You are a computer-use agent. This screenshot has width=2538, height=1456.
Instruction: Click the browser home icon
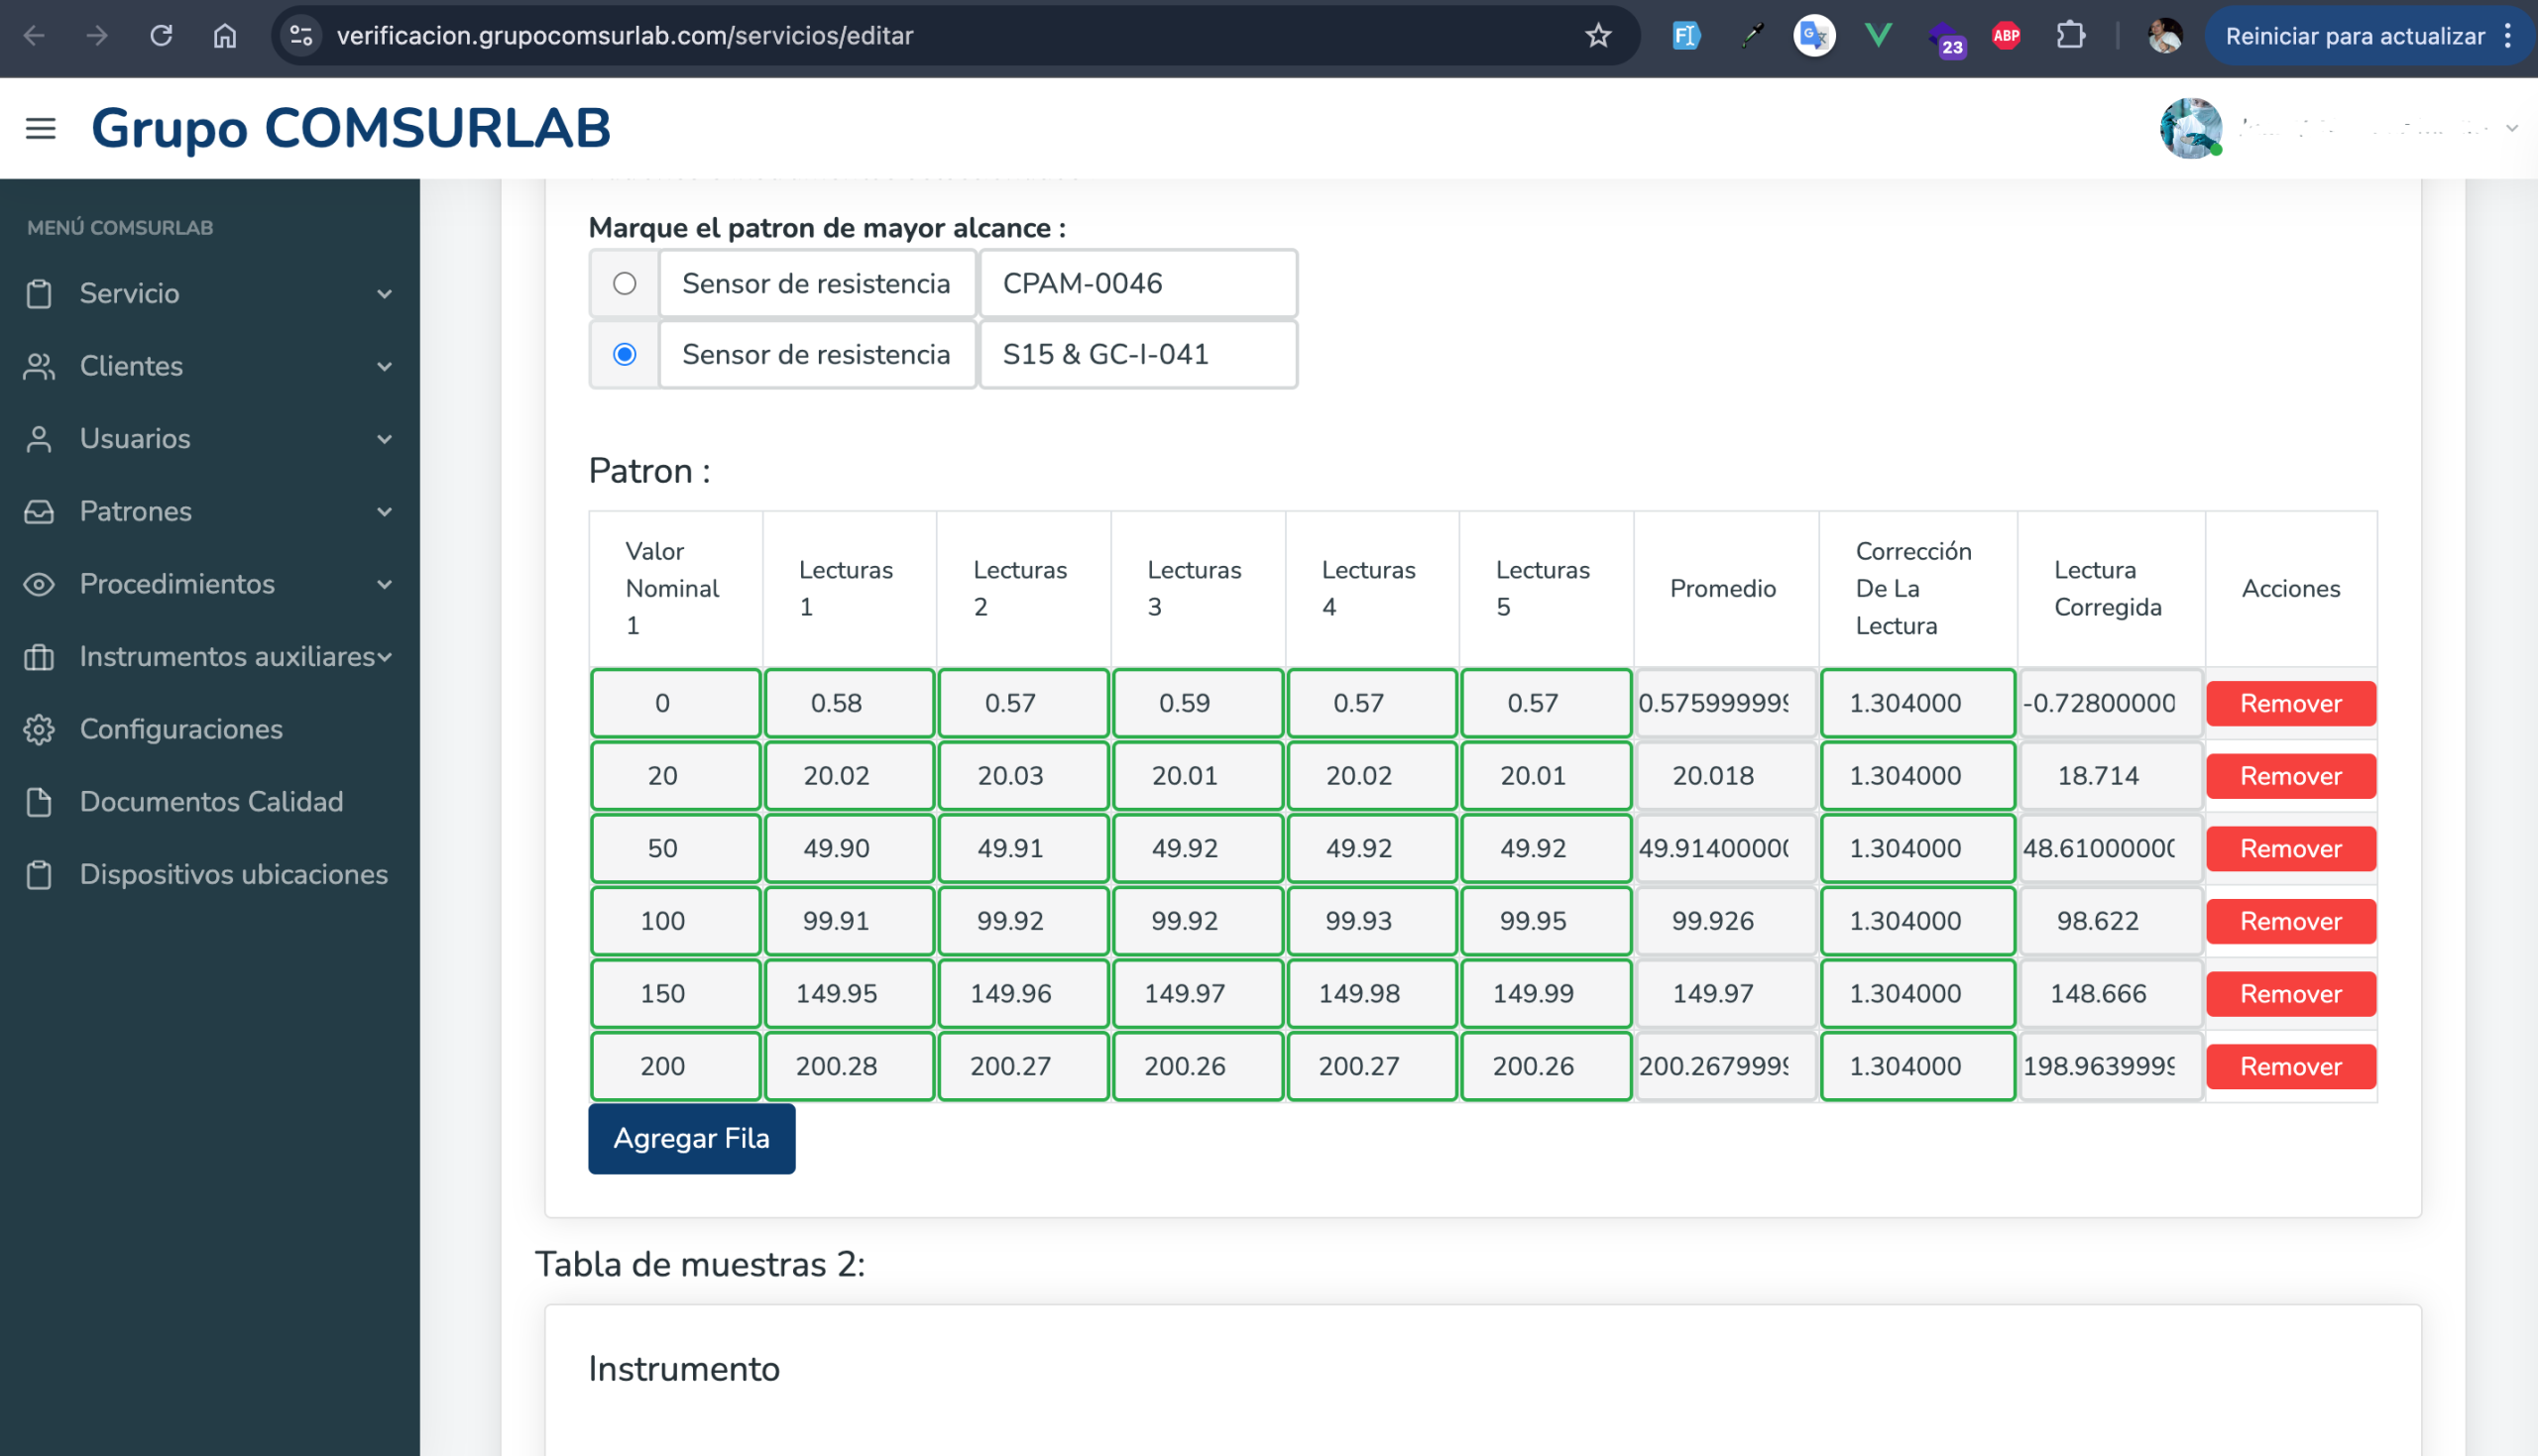(225, 36)
